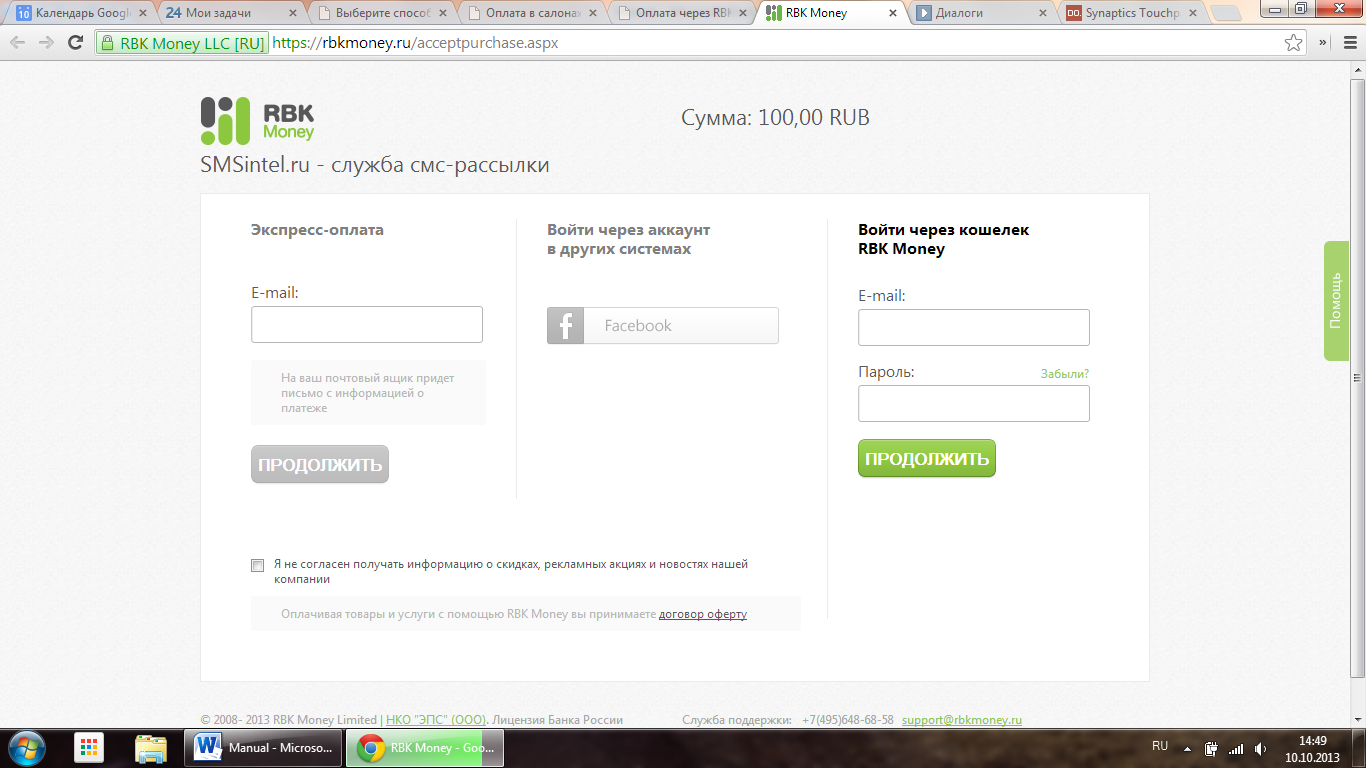Toggle the promo opt-out checkbox

click(258, 565)
